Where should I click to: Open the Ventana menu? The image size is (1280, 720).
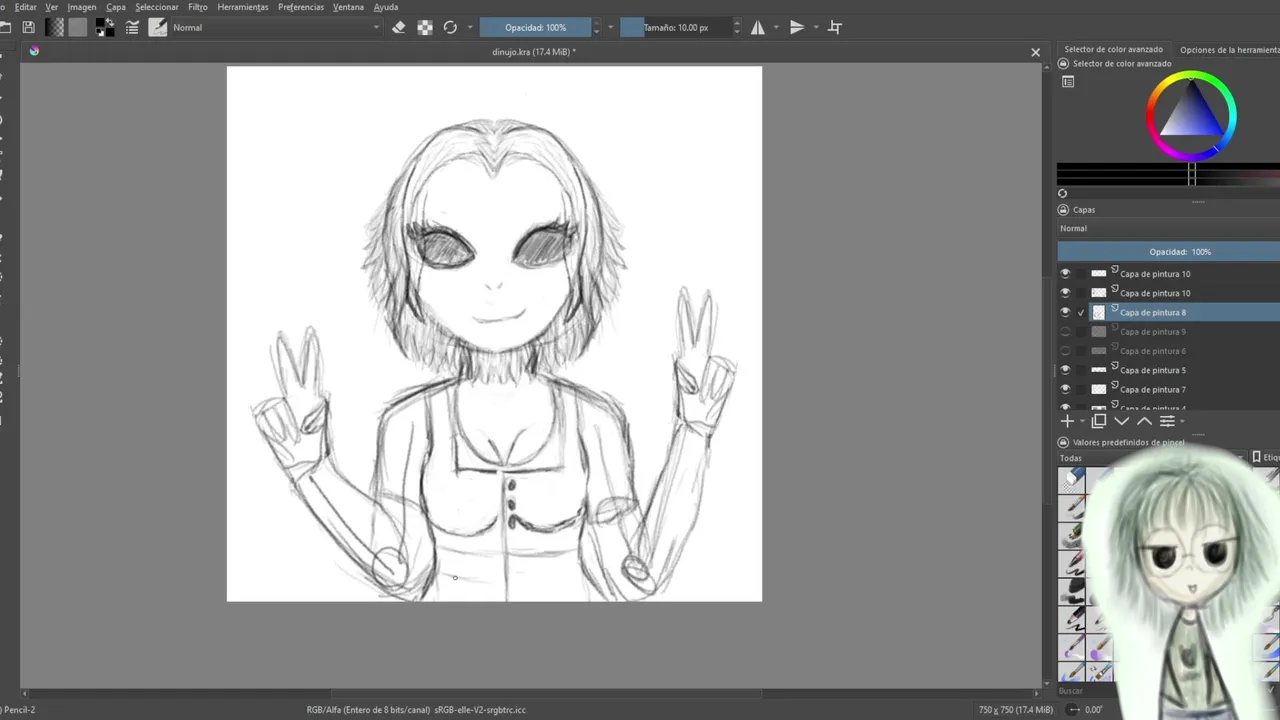[x=348, y=7]
